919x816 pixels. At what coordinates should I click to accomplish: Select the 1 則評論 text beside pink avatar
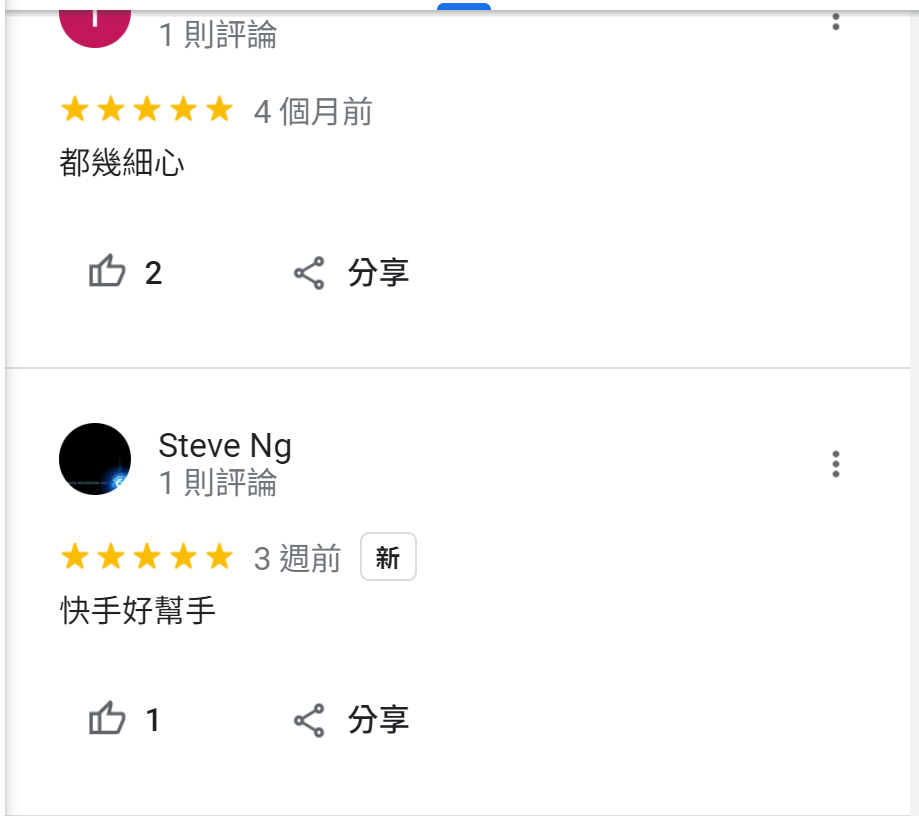pyautogui.click(x=217, y=34)
